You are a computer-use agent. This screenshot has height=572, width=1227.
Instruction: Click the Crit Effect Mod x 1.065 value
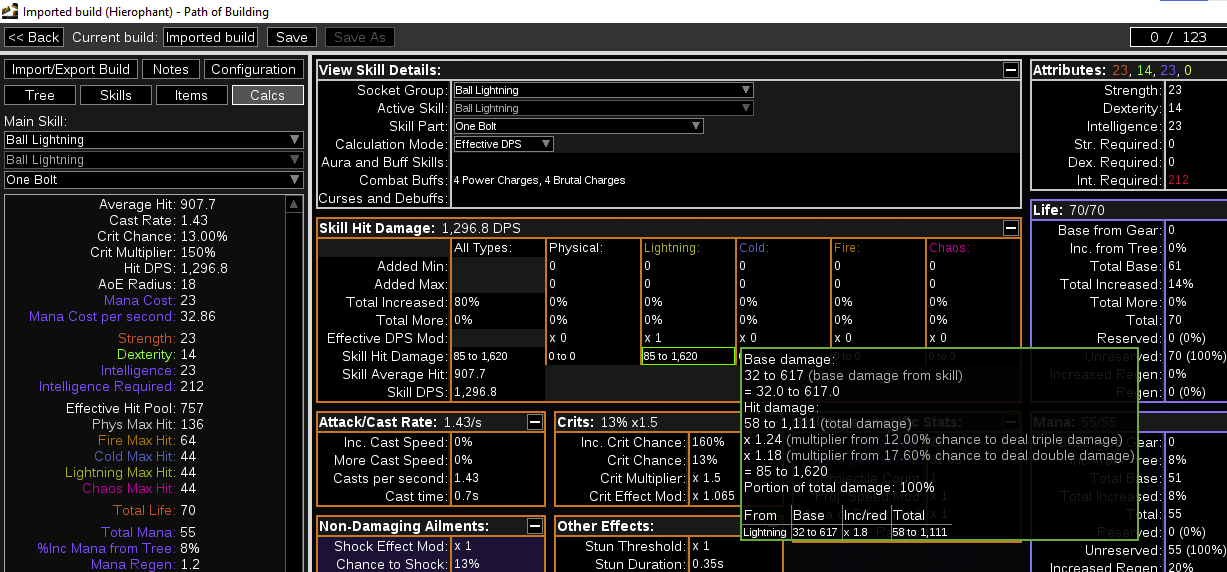(x=714, y=496)
